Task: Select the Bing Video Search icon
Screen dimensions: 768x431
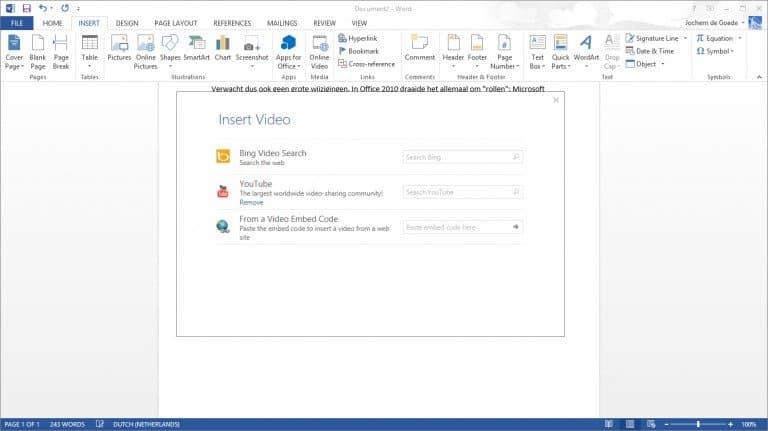Action: click(223, 156)
